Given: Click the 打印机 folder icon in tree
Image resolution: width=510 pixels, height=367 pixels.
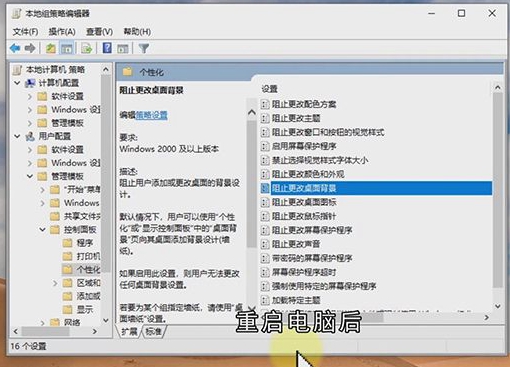Looking at the screenshot, I should pyautogui.click(x=67, y=256).
